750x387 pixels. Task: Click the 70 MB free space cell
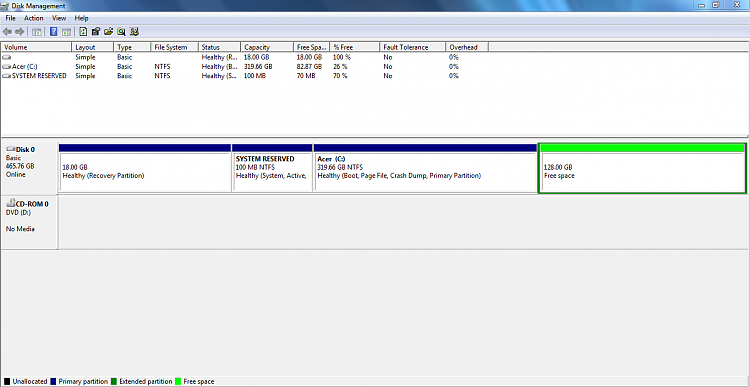click(306, 76)
